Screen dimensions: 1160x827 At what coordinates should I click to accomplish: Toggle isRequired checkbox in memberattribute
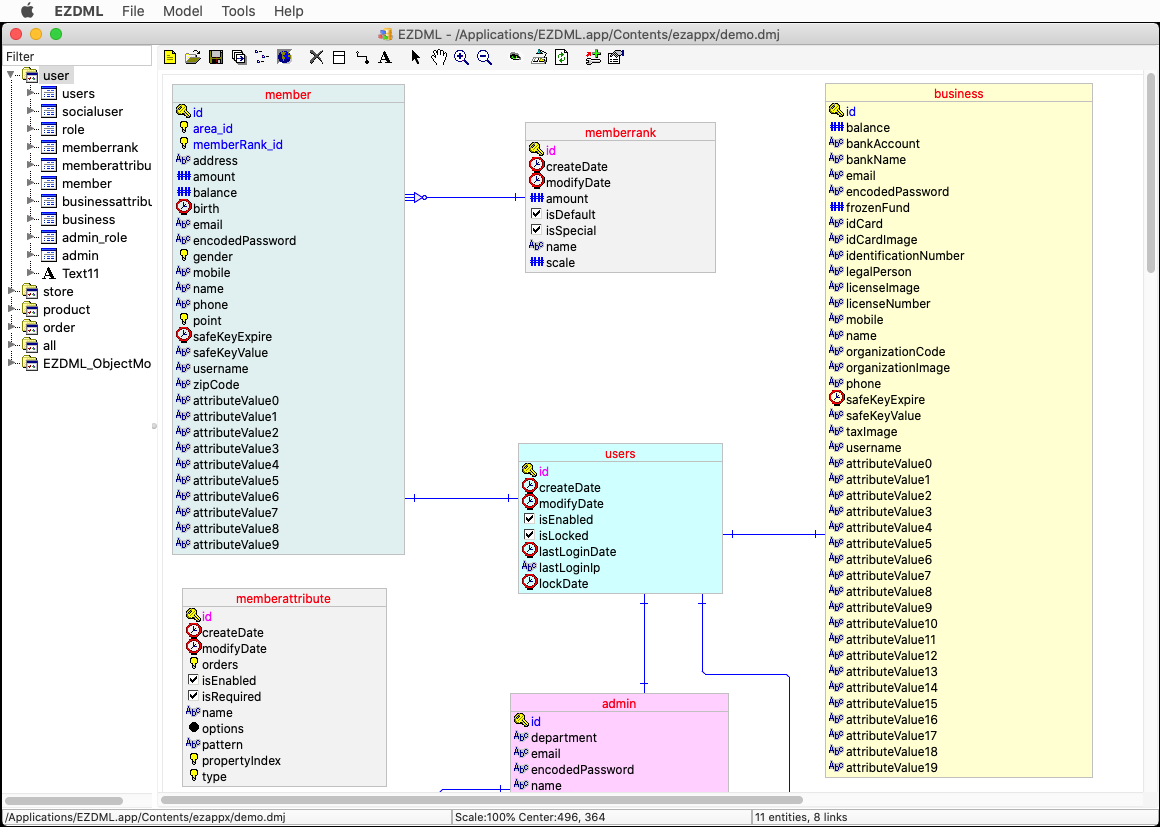point(193,696)
